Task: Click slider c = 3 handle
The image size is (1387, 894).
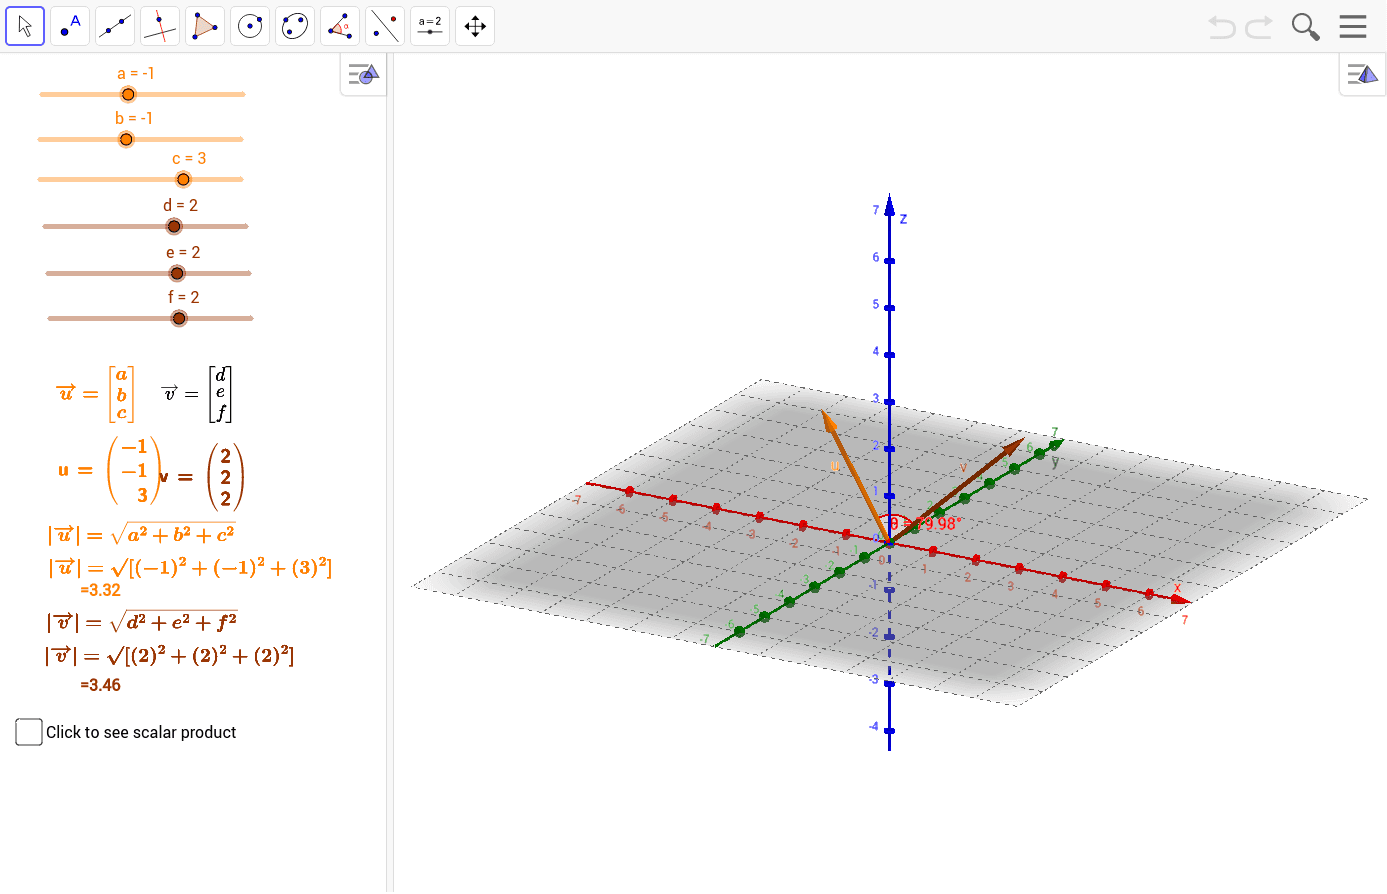Action: tap(183, 179)
